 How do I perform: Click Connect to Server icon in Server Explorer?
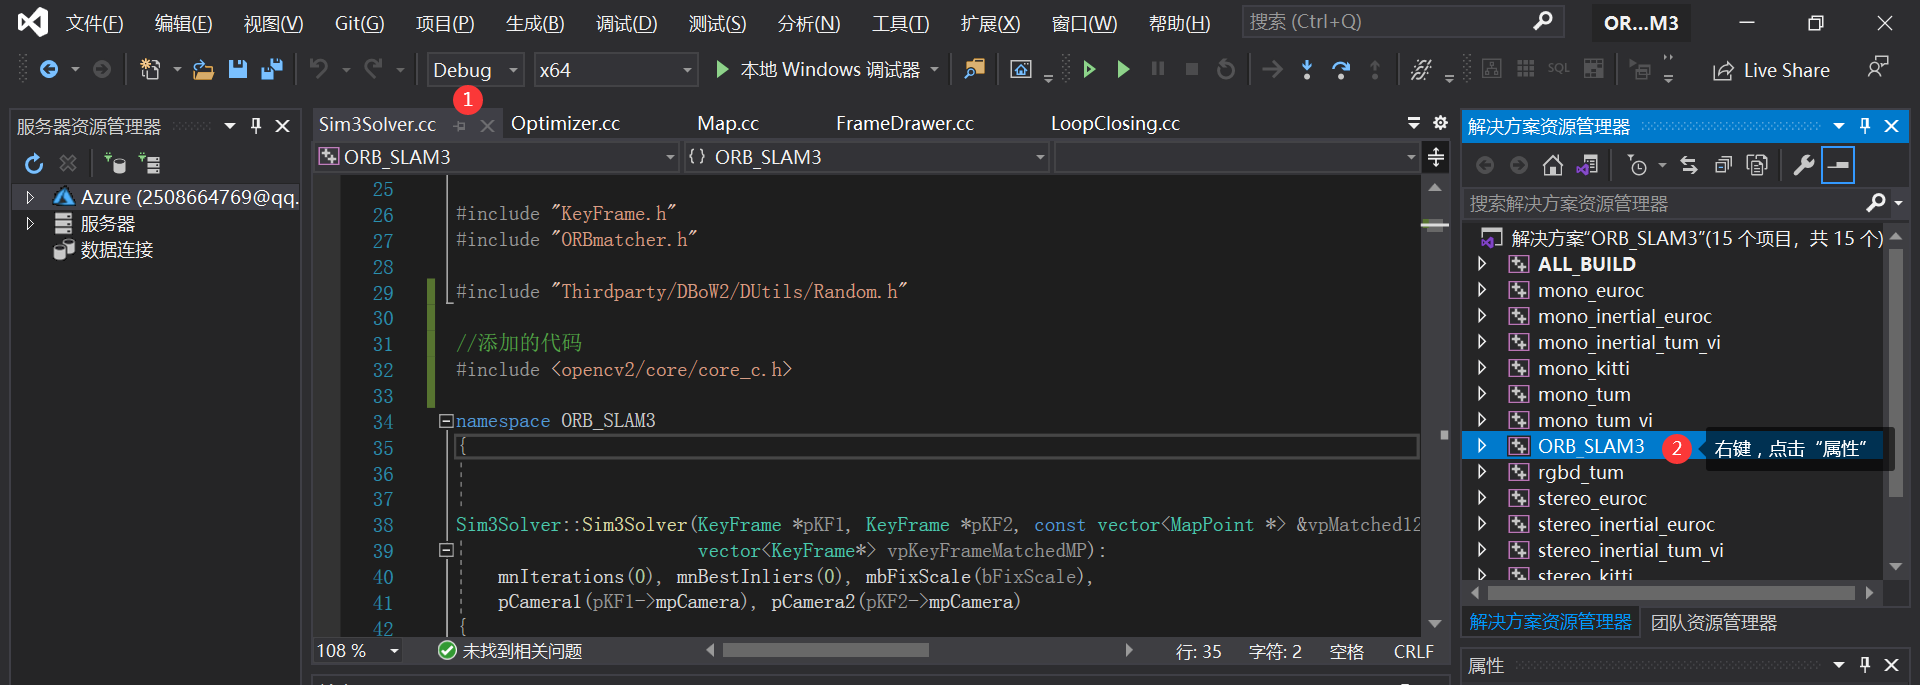[x=149, y=163]
